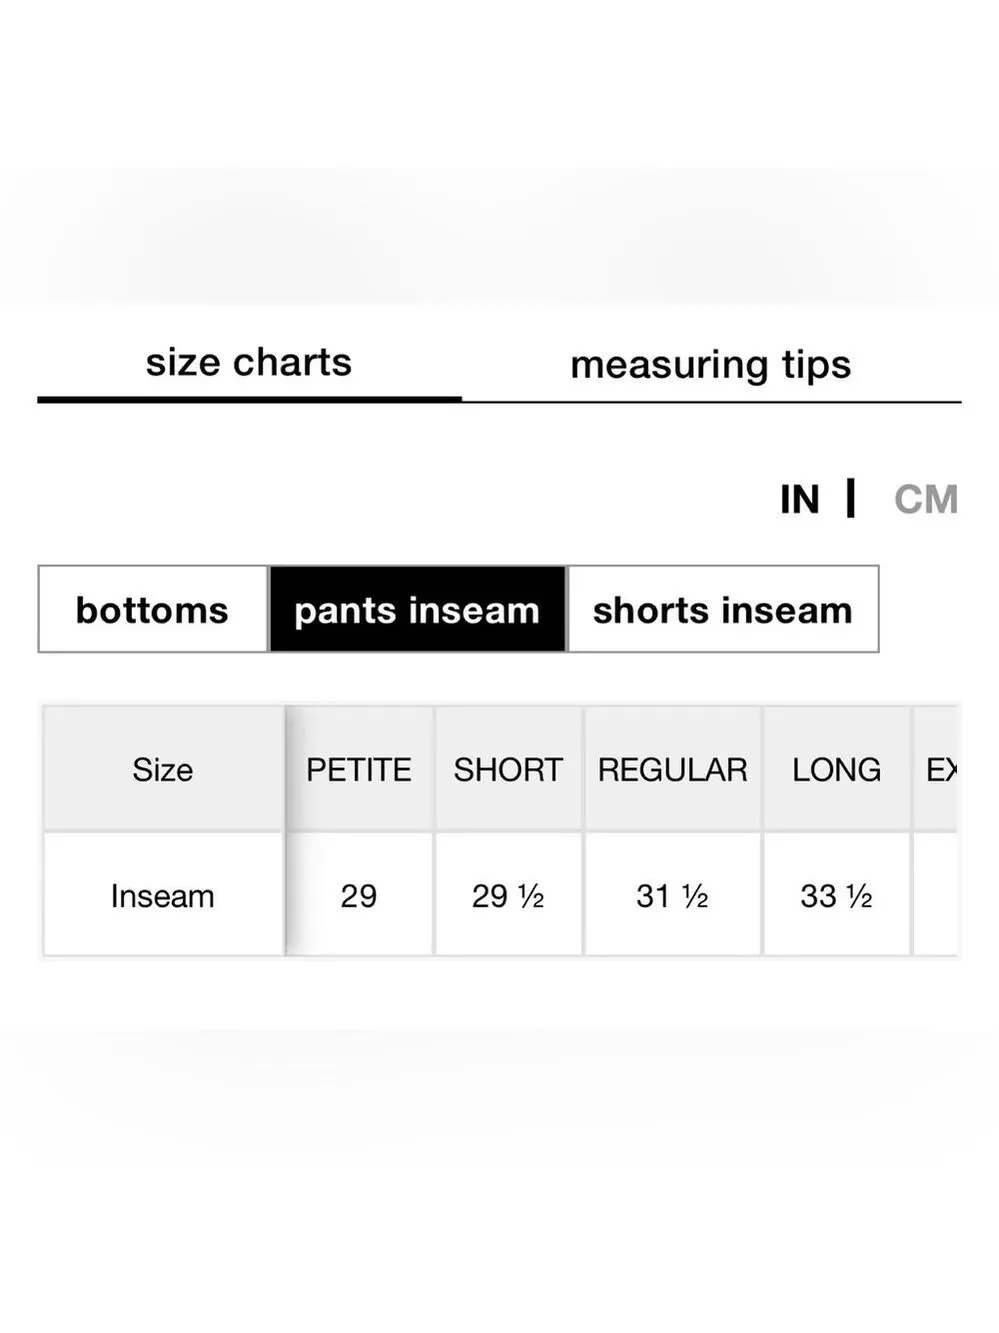Select IN as the measurement unit
Viewport: 999px width, 1333px height.
[x=799, y=499]
